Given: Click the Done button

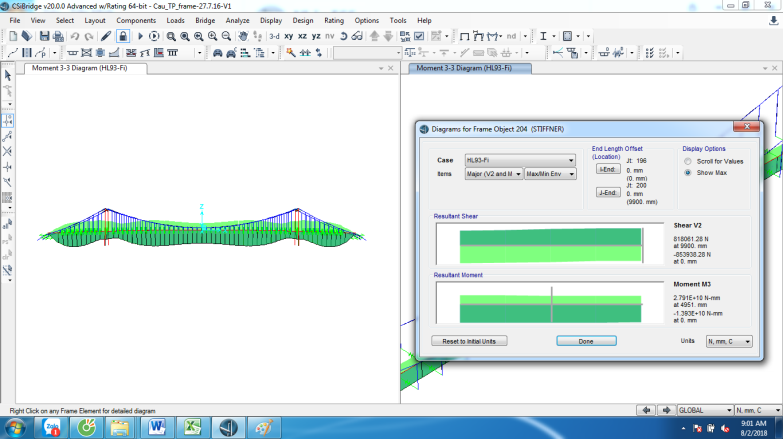Looking at the screenshot, I should click(x=586, y=341).
